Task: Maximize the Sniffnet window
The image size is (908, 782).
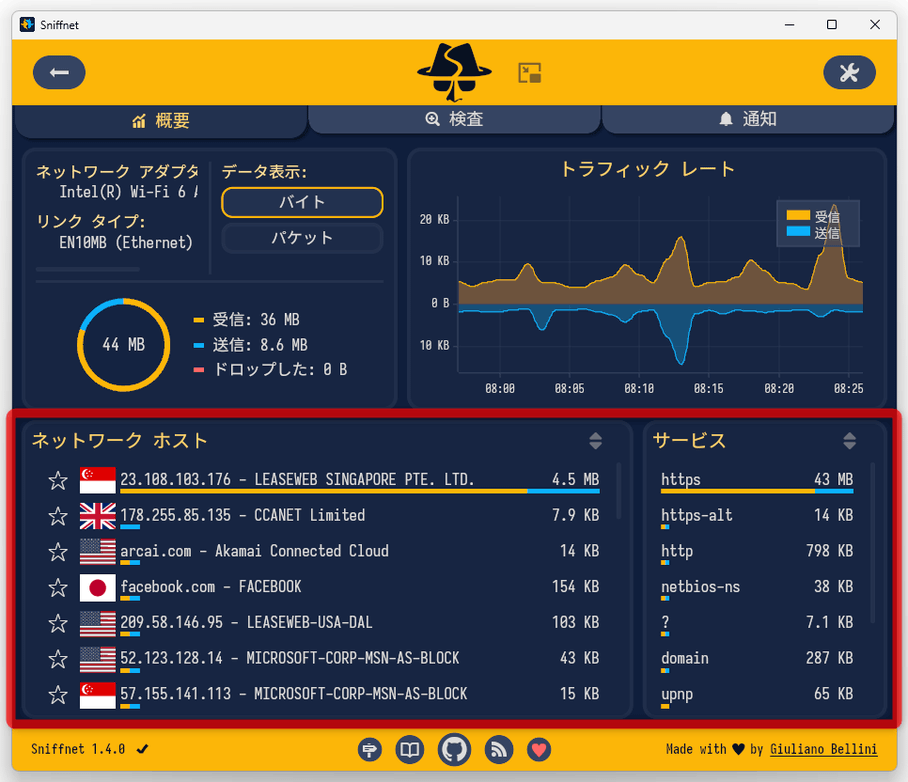Action: pyautogui.click(x=832, y=24)
